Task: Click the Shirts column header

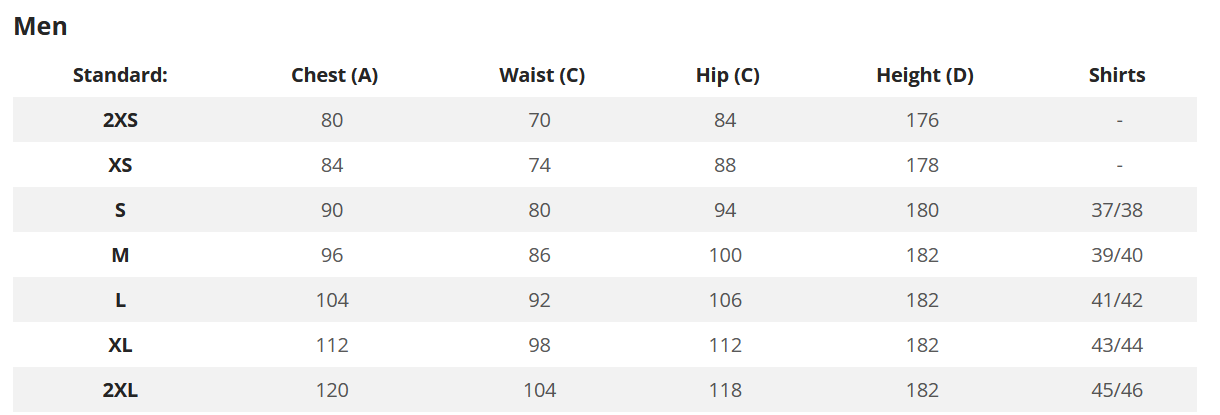Action: tap(1117, 75)
